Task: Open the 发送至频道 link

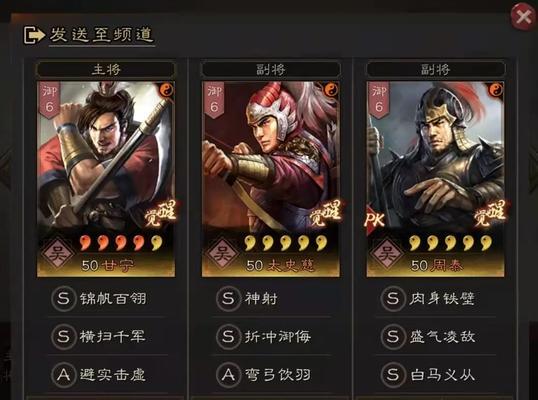Action: [x=102, y=35]
